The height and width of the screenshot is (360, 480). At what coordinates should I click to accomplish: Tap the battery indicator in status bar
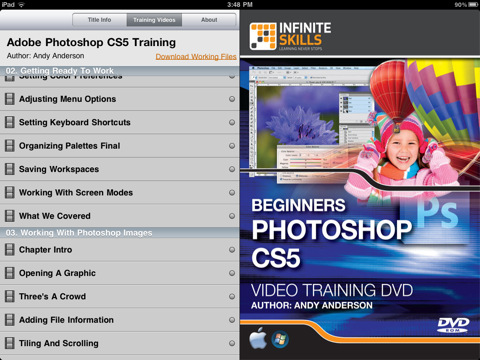click(474, 4)
